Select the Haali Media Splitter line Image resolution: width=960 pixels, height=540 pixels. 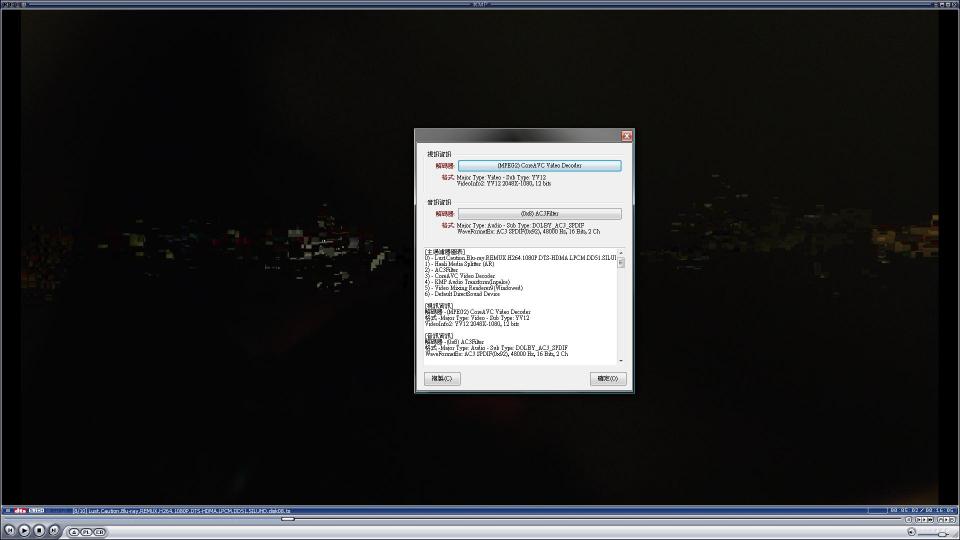pyautogui.click(x=462, y=264)
